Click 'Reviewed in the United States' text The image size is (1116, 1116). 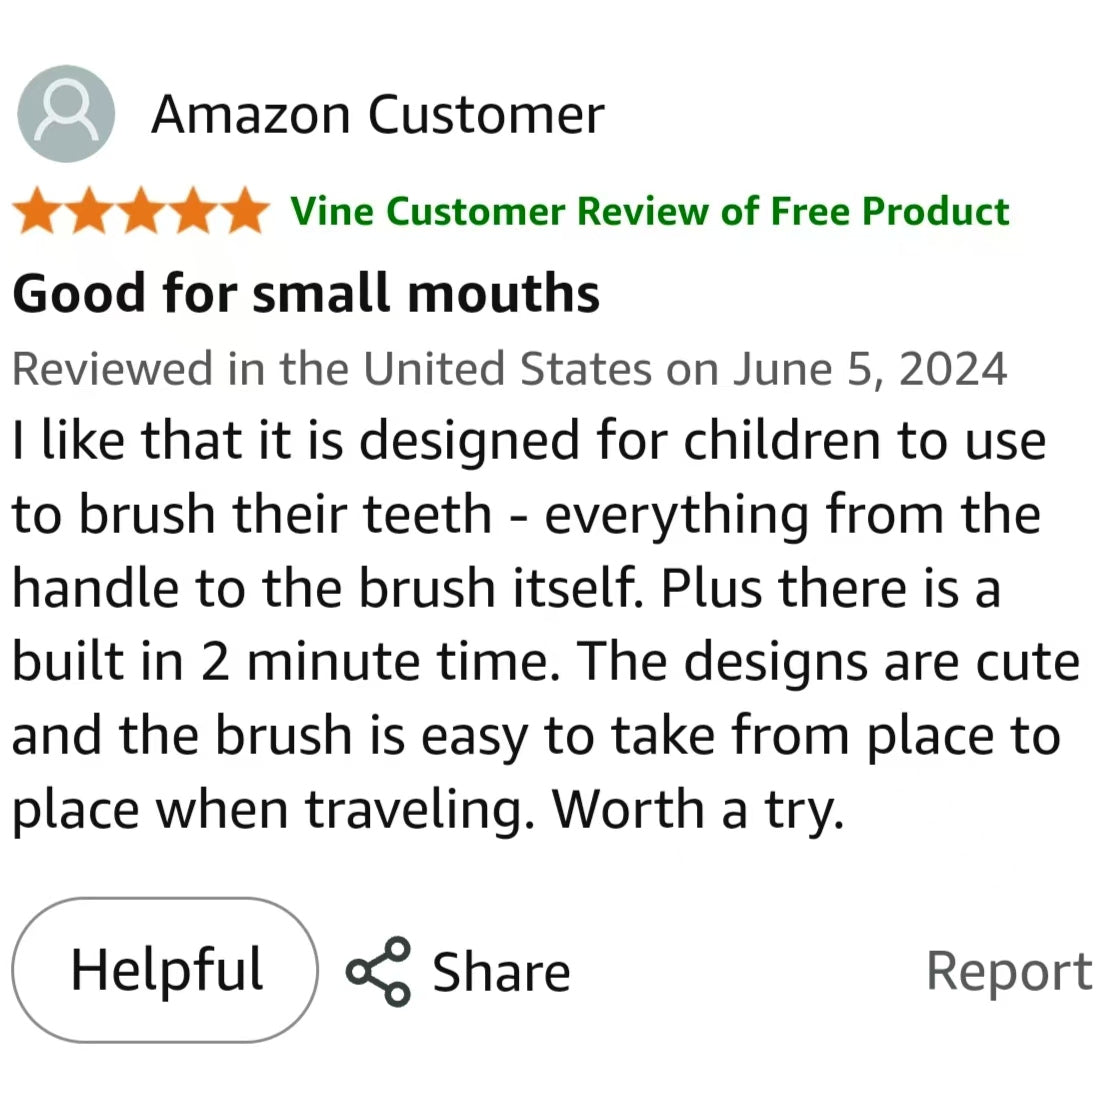point(332,369)
